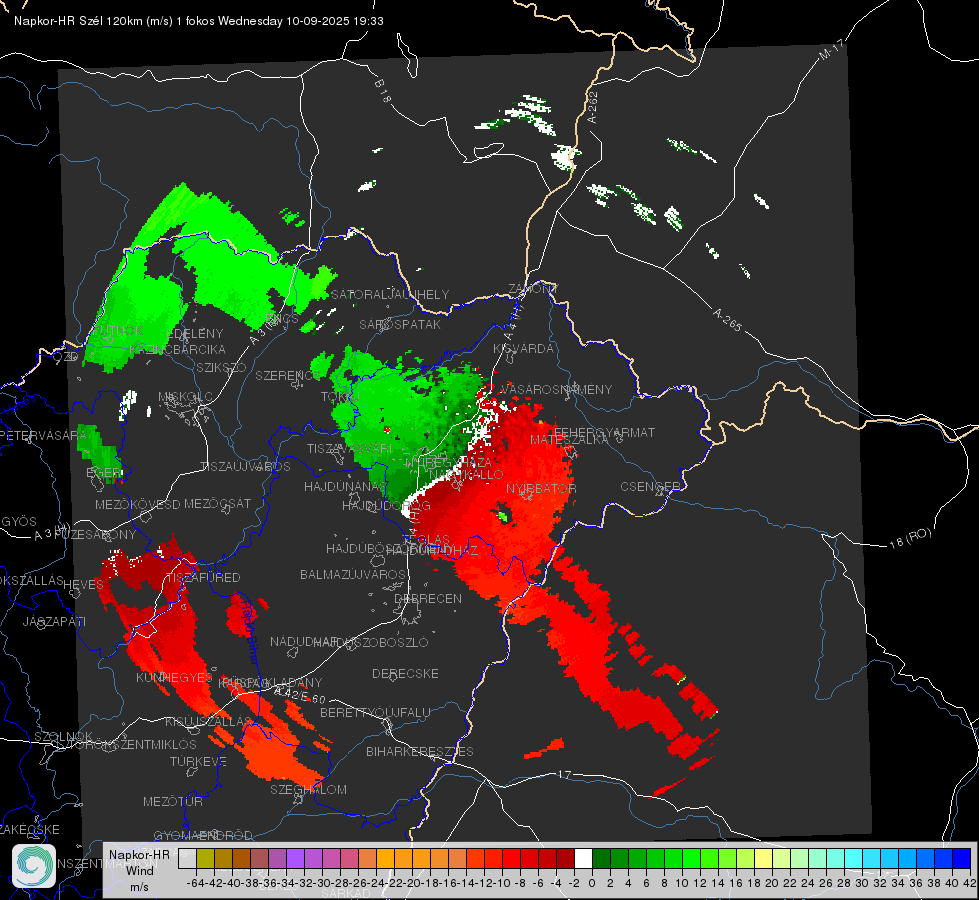The height and width of the screenshot is (900, 979).
Task: Click the GYOMAENDRŐD label
Action: (203, 836)
